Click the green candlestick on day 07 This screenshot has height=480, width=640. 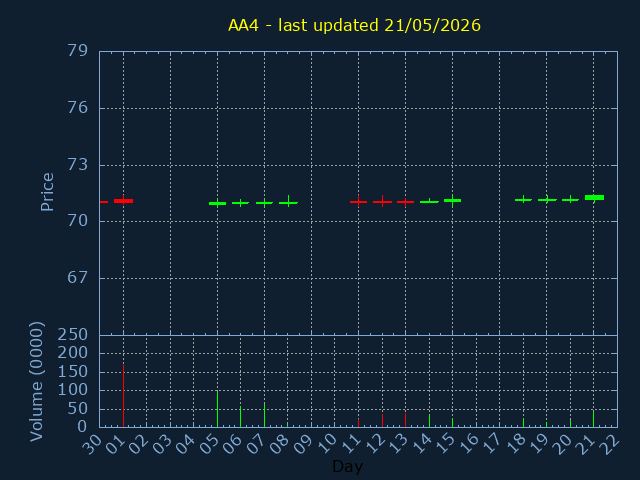coord(264,203)
